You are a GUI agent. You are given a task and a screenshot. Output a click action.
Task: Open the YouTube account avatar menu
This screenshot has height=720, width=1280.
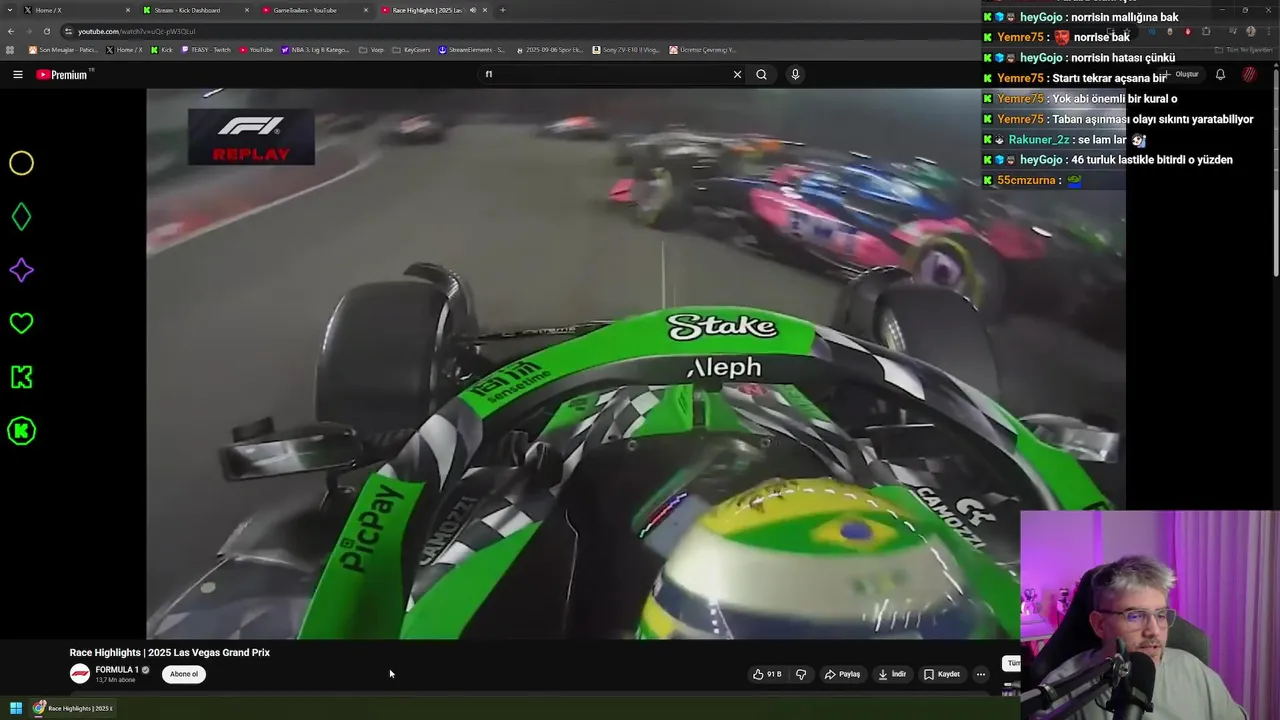pos(1250,74)
